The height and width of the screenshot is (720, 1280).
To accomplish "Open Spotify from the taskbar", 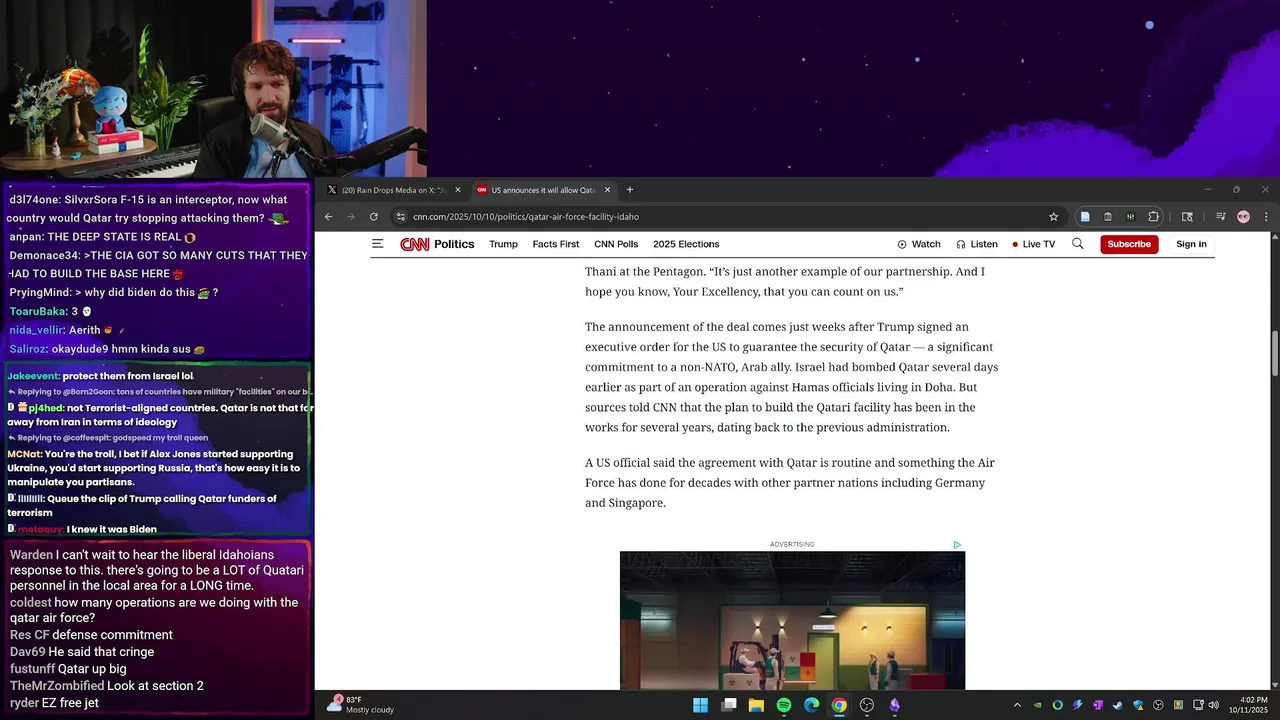I will coord(784,705).
